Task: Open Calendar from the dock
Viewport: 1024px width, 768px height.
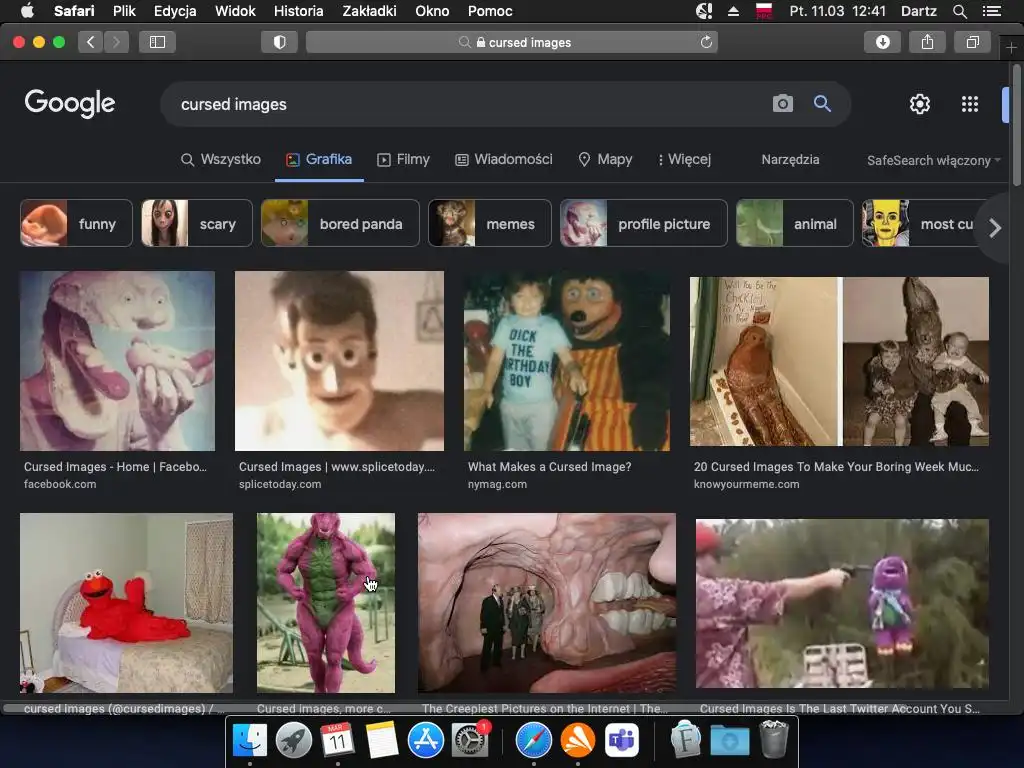Action: (337, 741)
